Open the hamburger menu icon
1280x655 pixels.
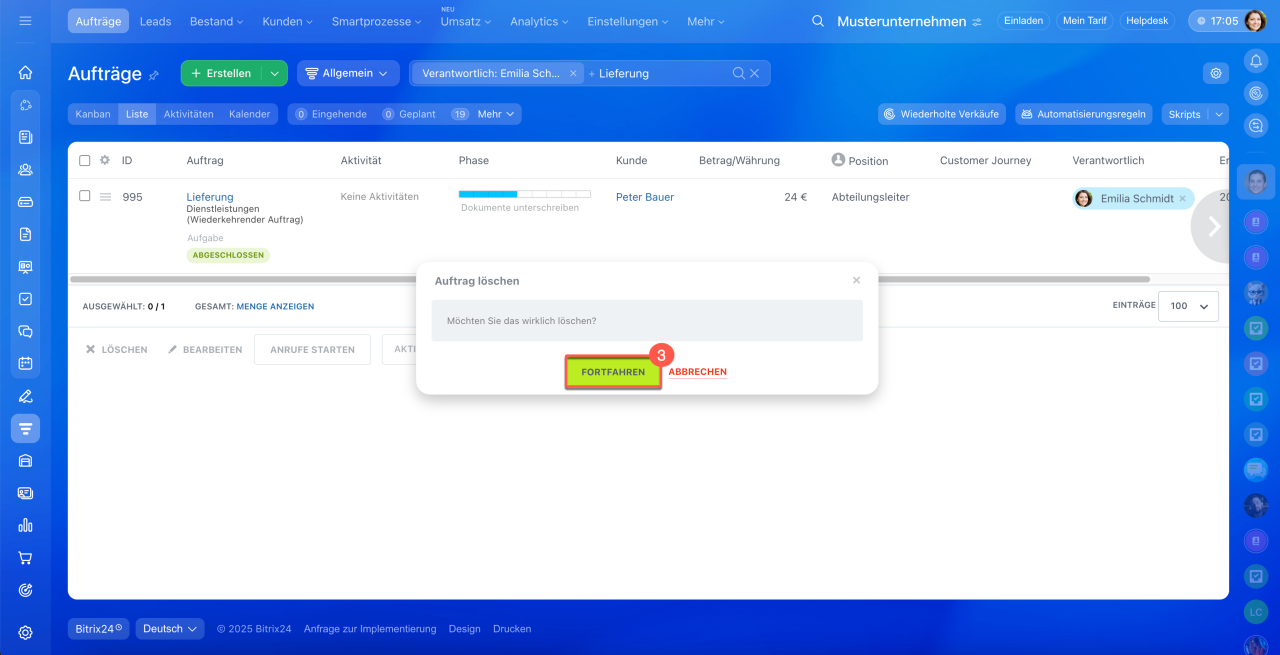point(26,21)
